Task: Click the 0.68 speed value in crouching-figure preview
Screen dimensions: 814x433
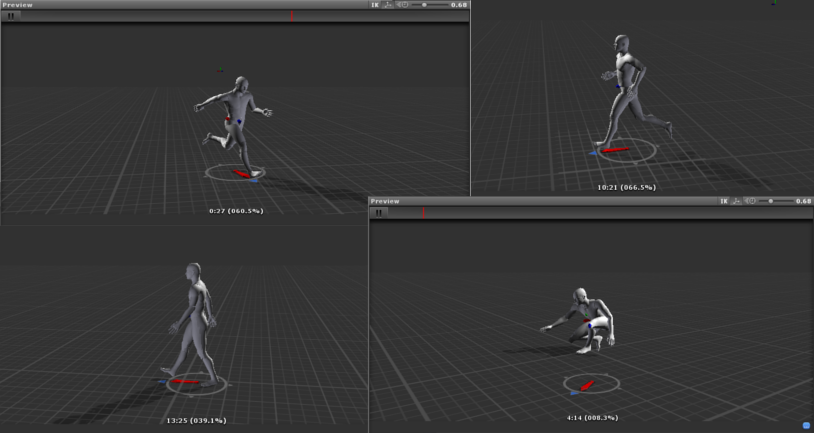Action: pyautogui.click(x=804, y=201)
